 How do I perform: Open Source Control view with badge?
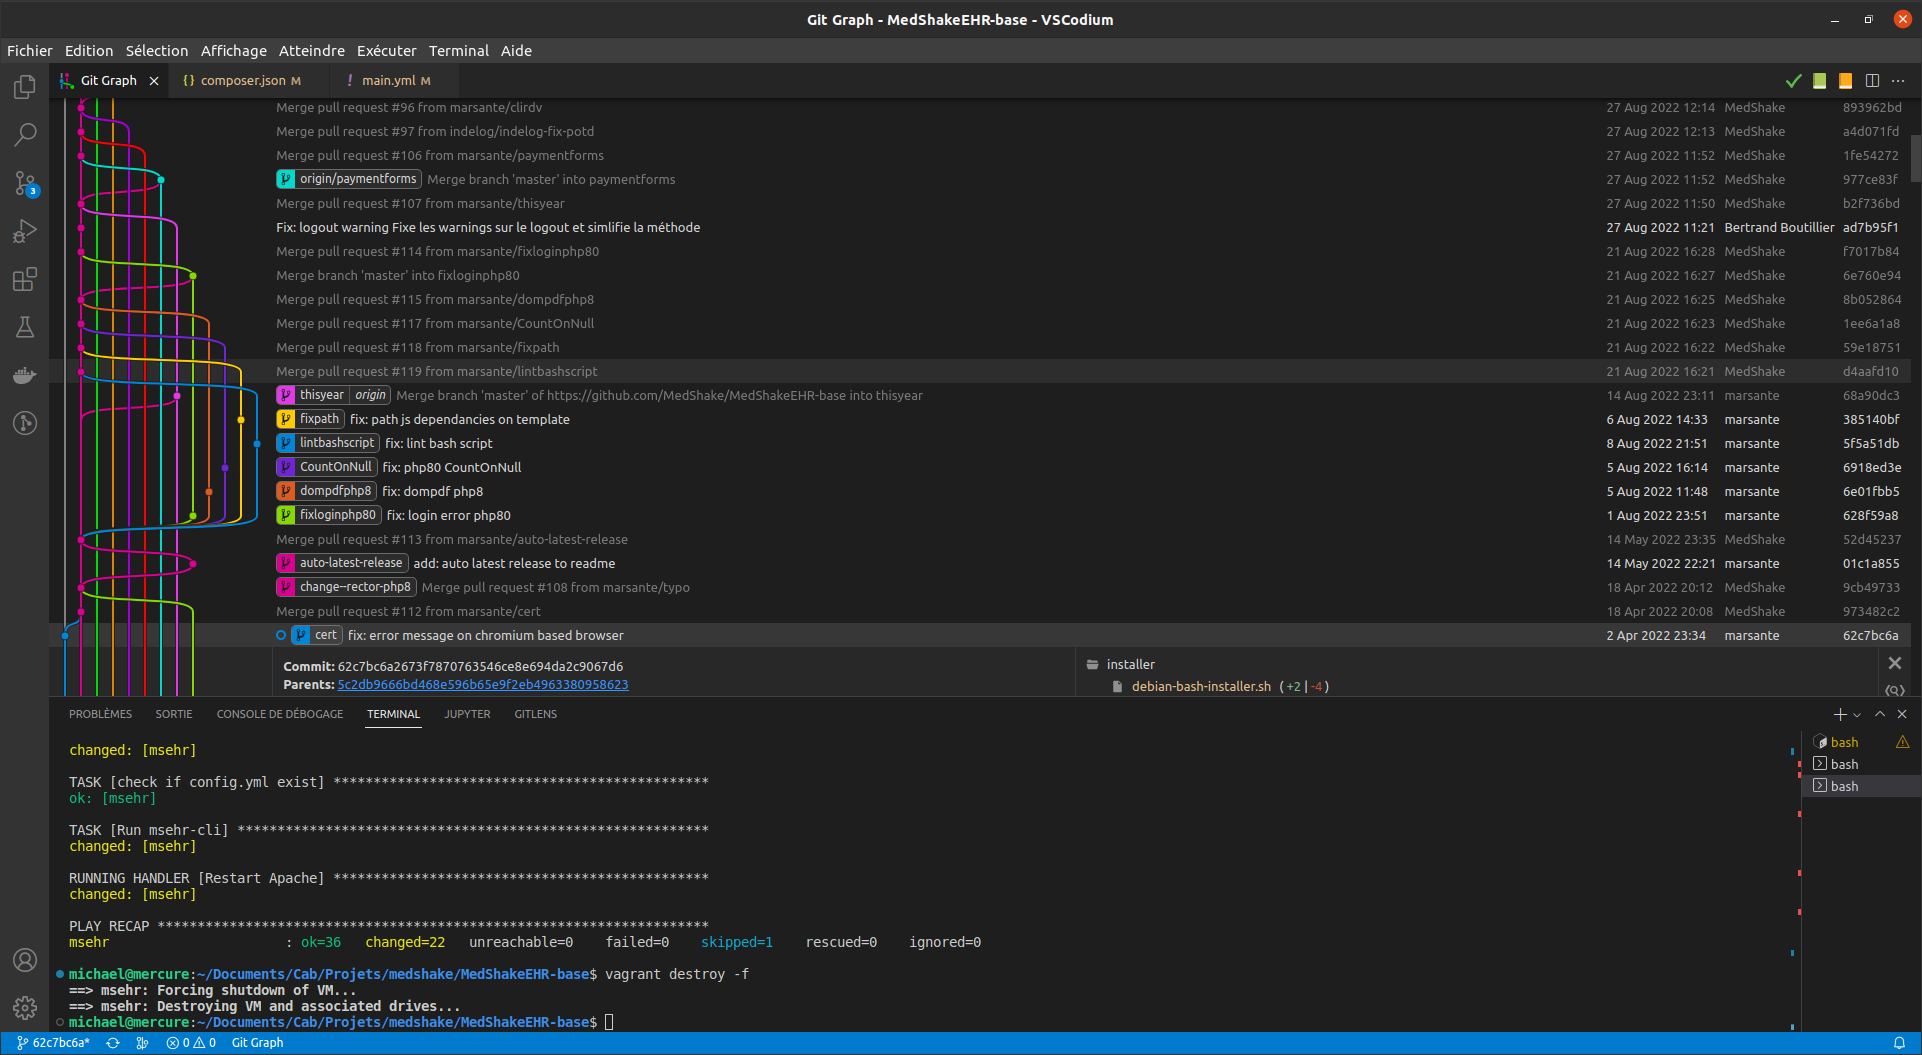click(x=25, y=183)
